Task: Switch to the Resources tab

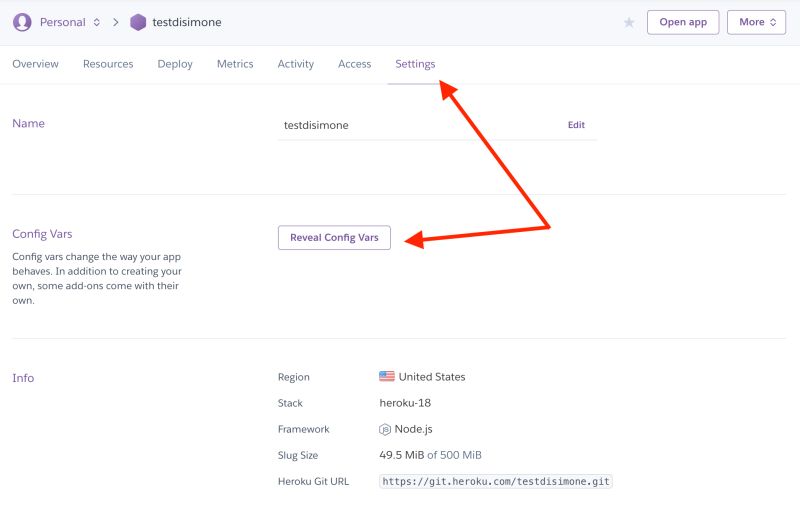Action: [108, 64]
